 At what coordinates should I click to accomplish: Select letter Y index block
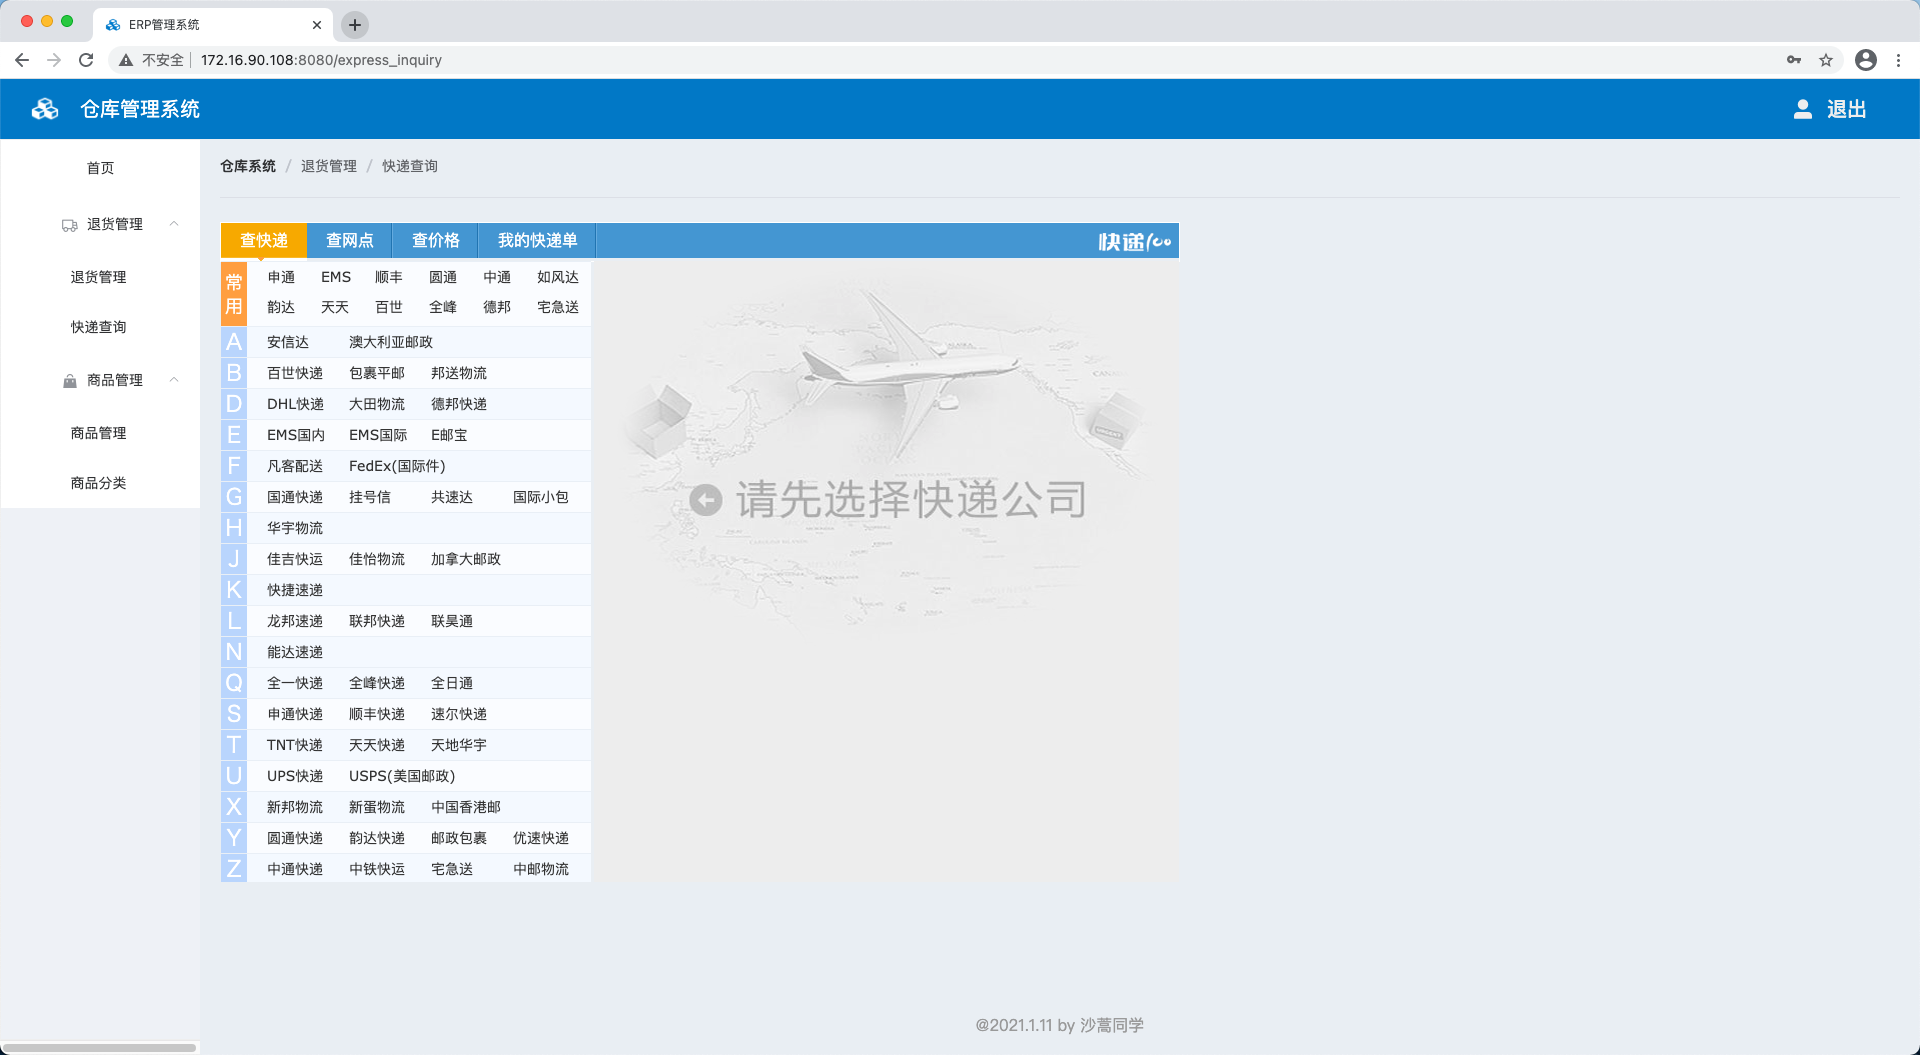(x=233, y=838)
